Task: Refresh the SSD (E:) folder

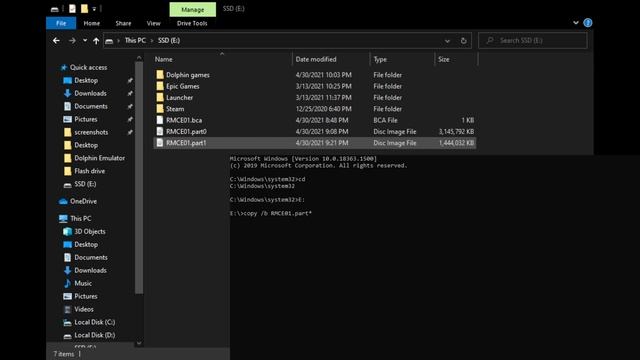Action: click(463, 41)
